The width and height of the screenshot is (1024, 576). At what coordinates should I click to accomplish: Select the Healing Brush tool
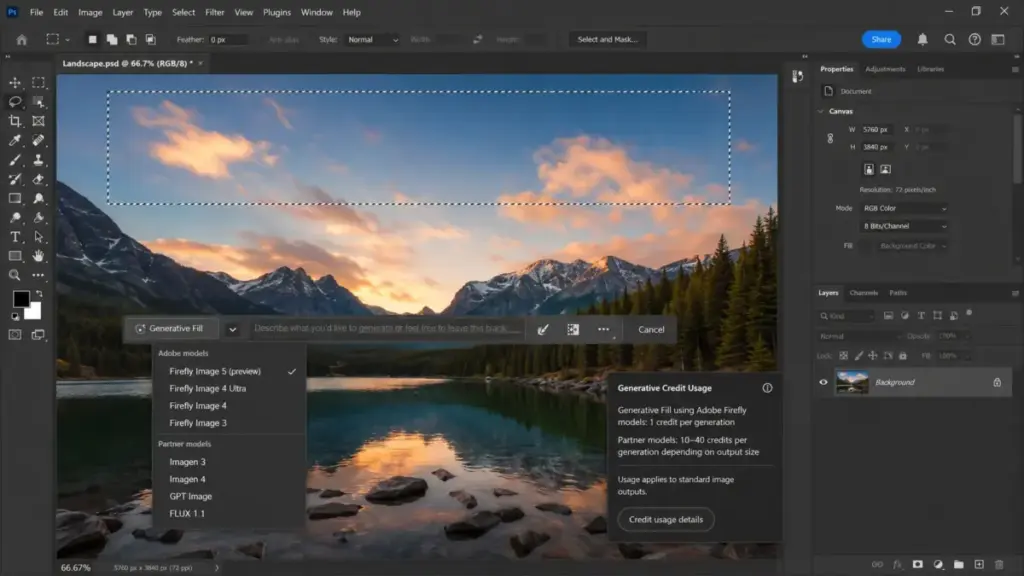(x=39, y=140)
